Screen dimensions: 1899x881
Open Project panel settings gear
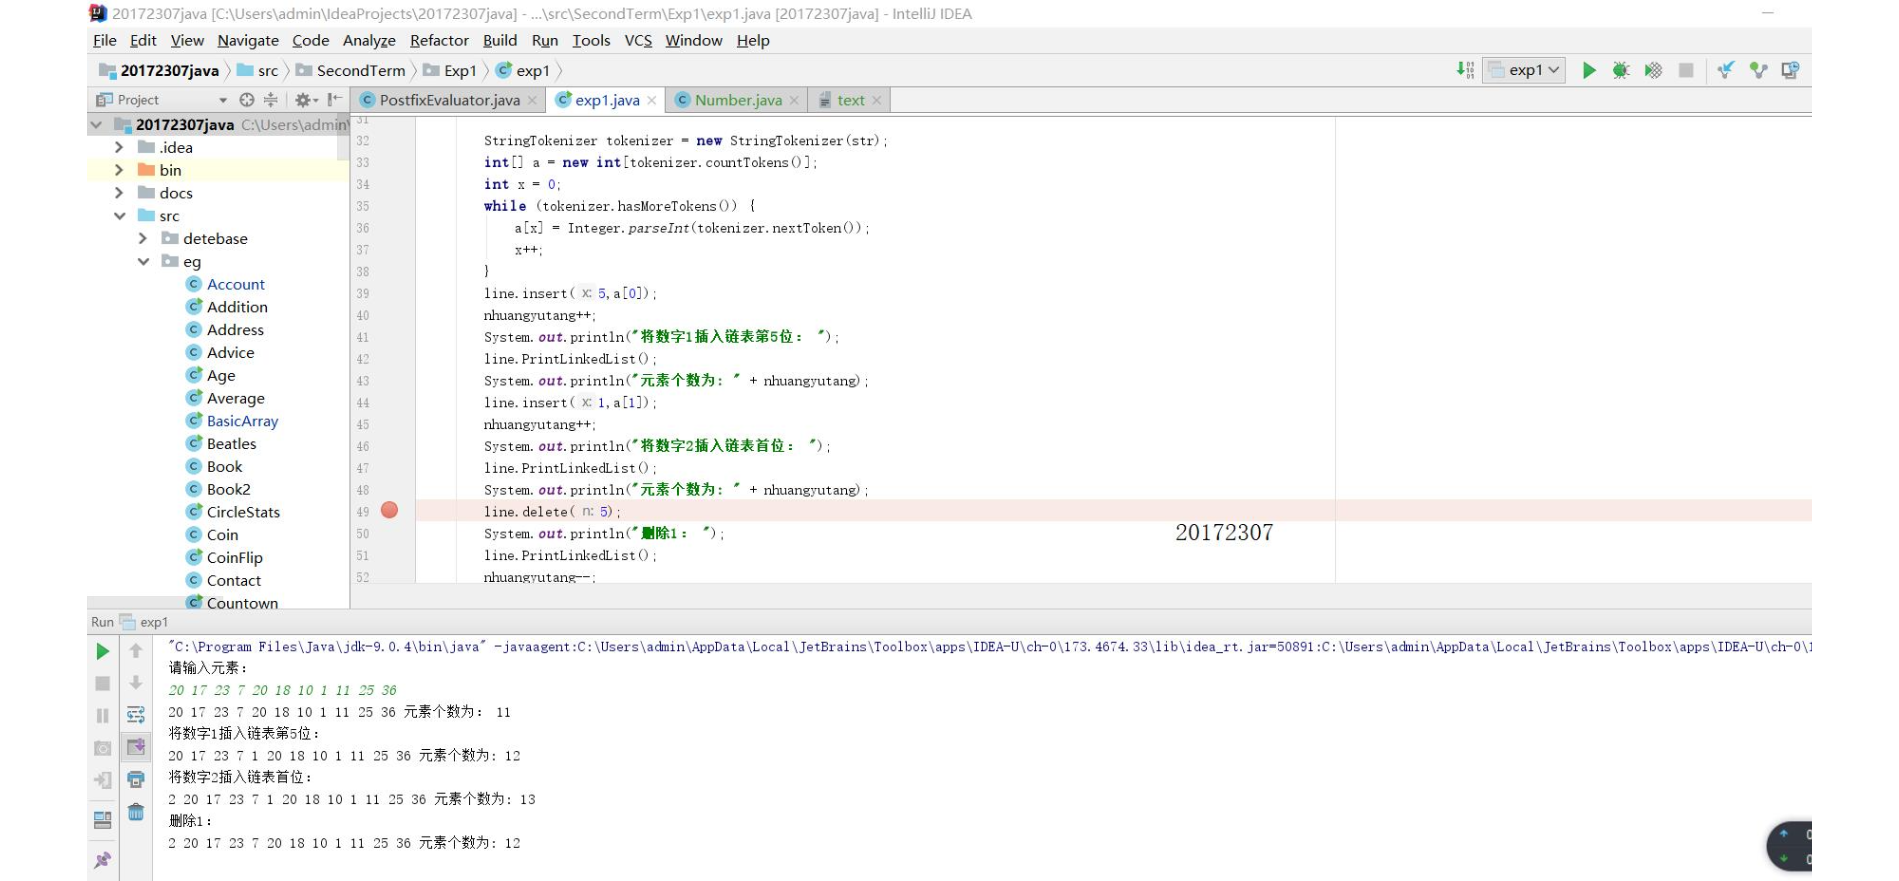[x=305, y=100]
